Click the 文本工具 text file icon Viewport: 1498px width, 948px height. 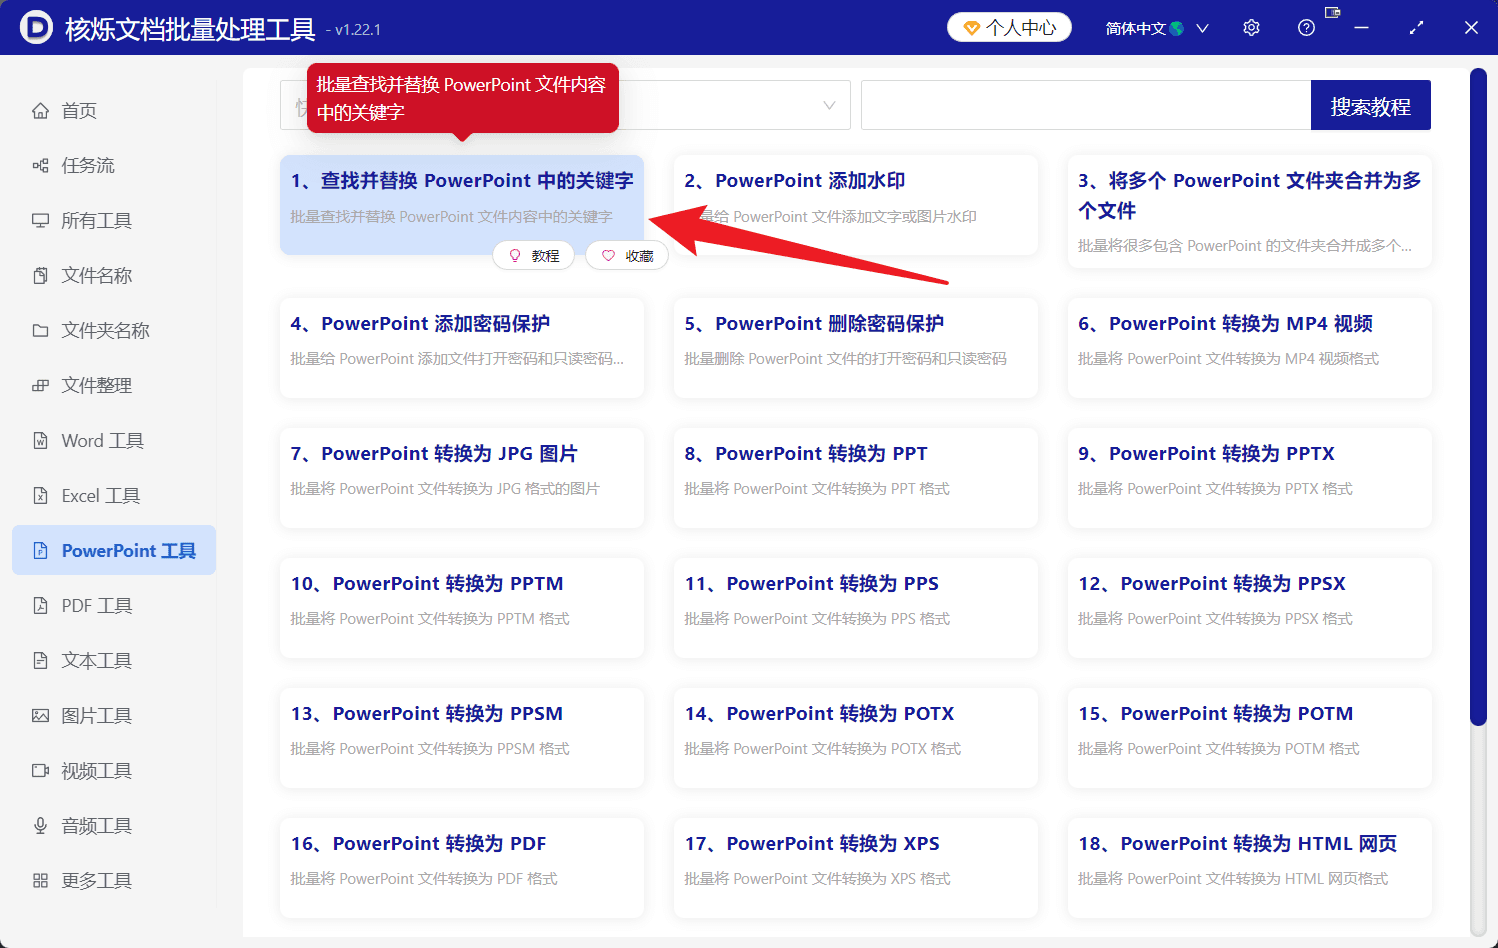pos(40,661)
